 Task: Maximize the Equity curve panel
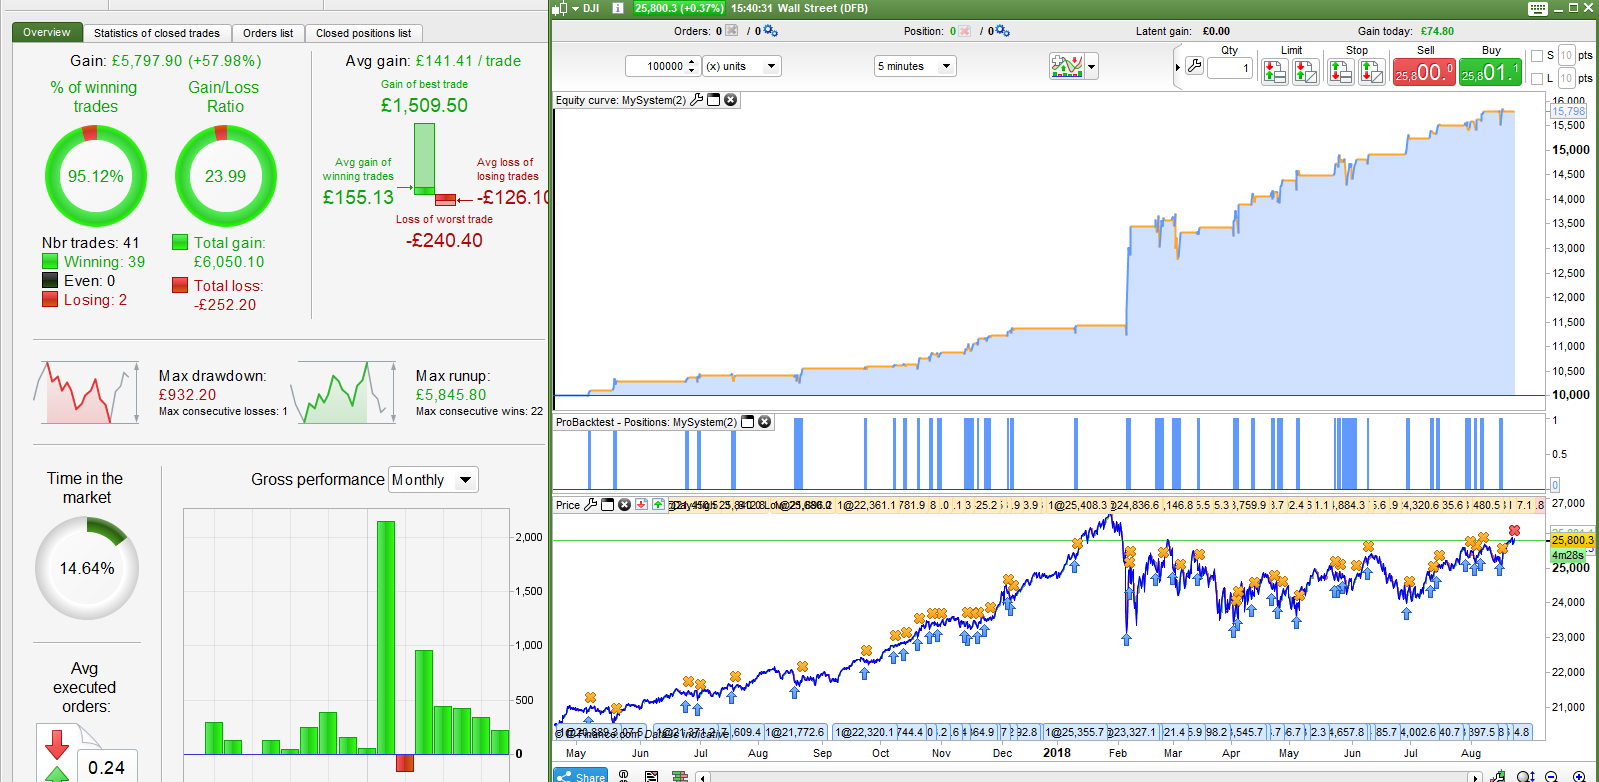(714, 100)
